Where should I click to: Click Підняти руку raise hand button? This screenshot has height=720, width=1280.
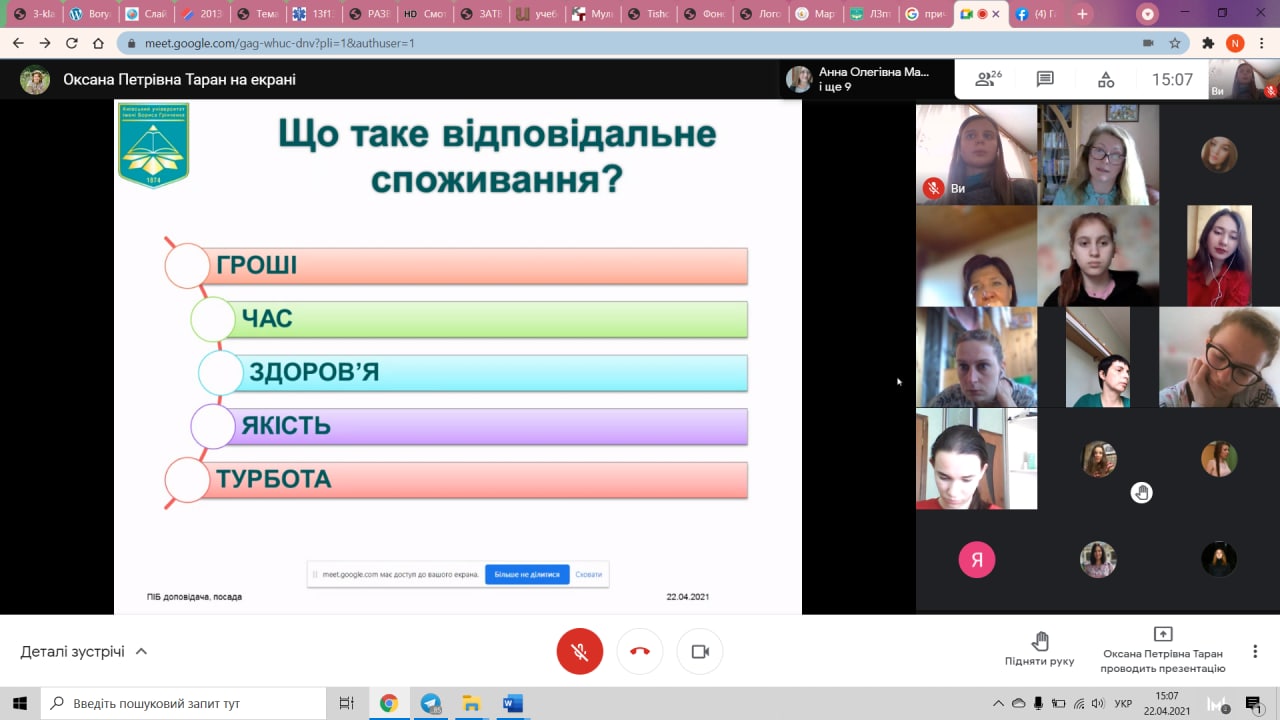(1039, 649)
